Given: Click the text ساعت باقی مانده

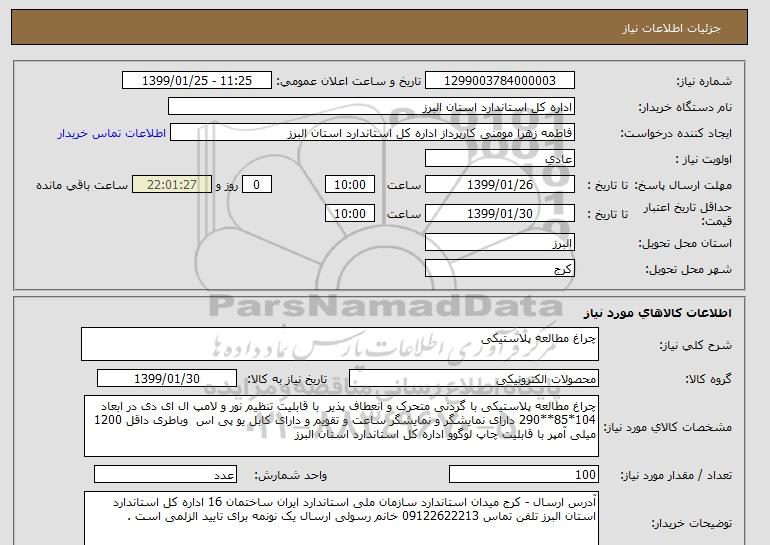Looking at the screenshot, I should click(82, 185).
